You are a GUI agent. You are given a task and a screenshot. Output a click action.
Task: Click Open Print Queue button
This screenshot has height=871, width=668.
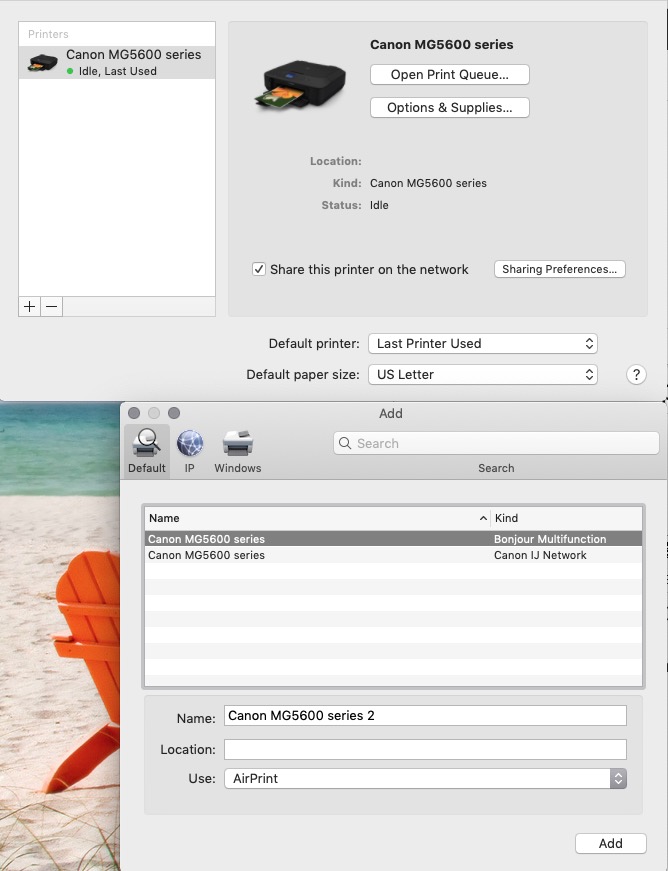(450, 74)
